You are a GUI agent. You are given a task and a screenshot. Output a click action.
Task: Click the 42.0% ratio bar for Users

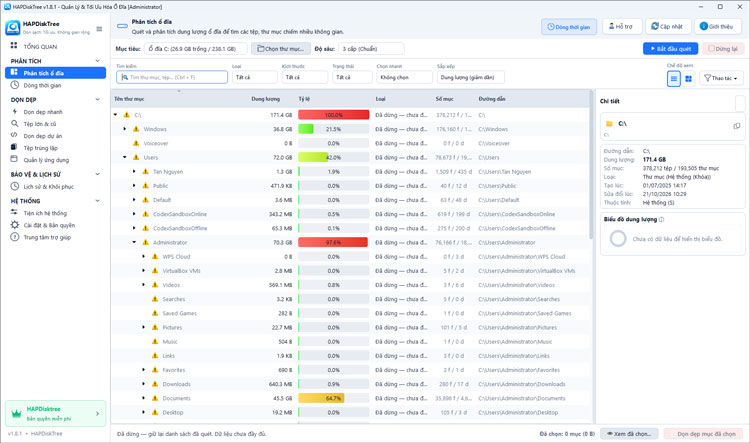point(333,157)
